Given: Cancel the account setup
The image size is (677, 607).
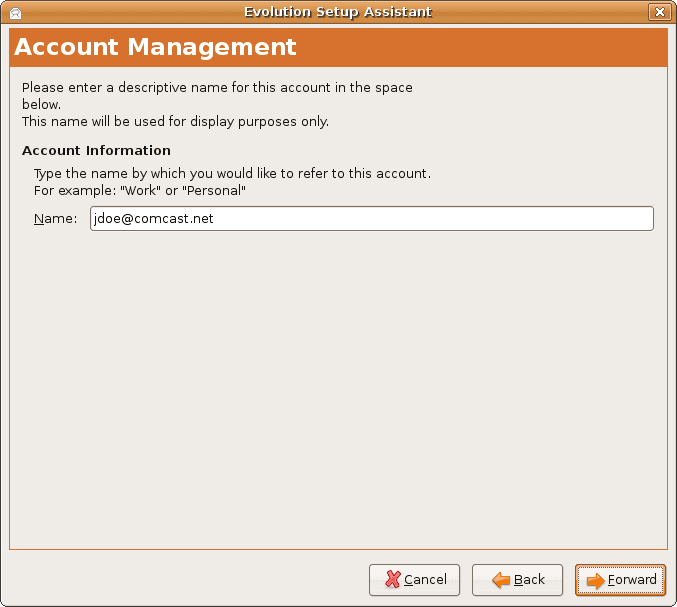Looking at the screenshot, I should coord(415,580).
